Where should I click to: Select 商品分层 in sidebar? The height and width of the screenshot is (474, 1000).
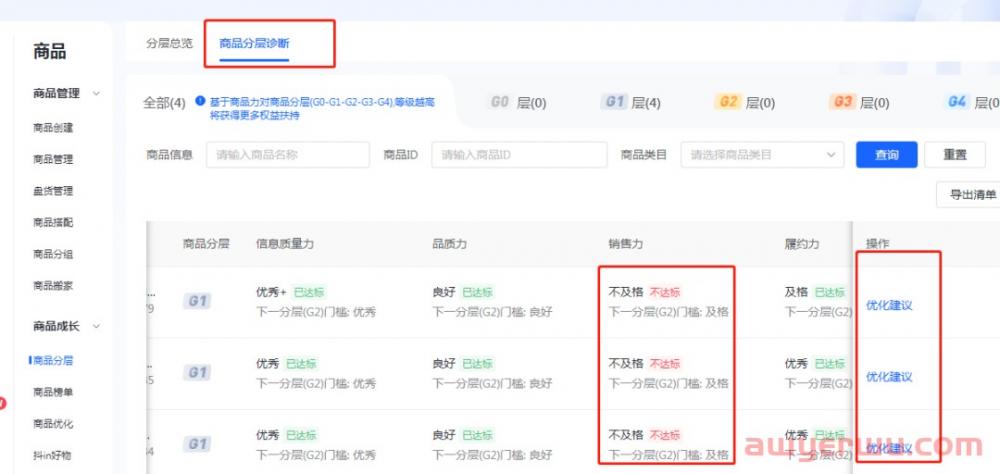[53, 360]
